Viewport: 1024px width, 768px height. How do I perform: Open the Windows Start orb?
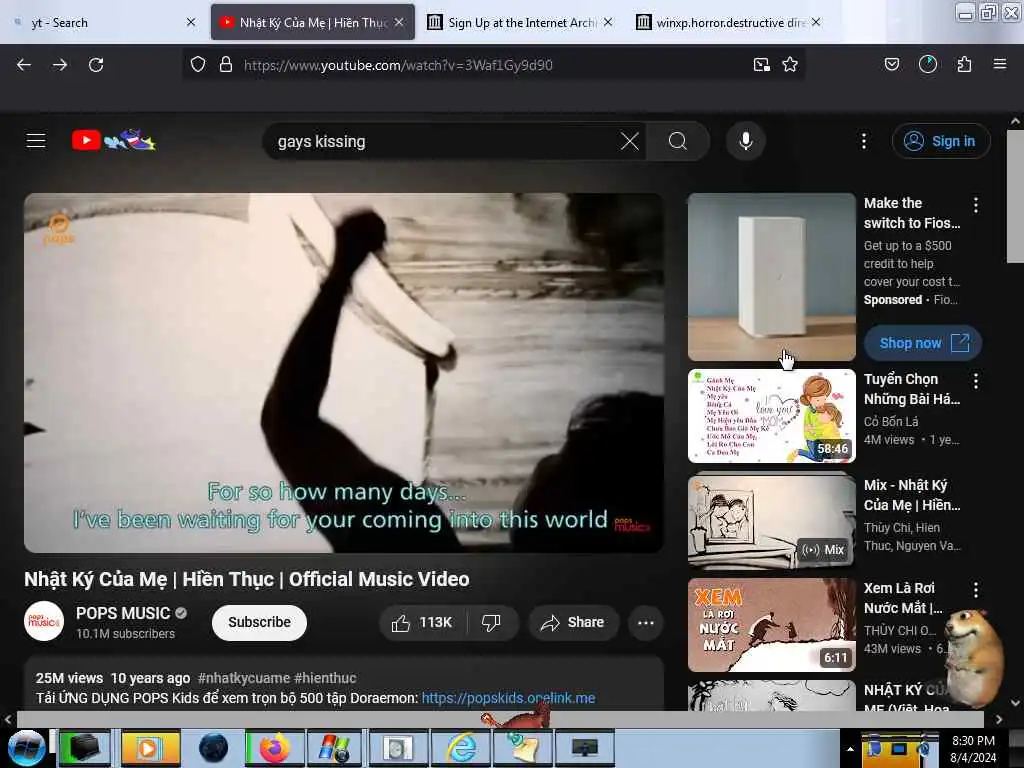[26, 748]
